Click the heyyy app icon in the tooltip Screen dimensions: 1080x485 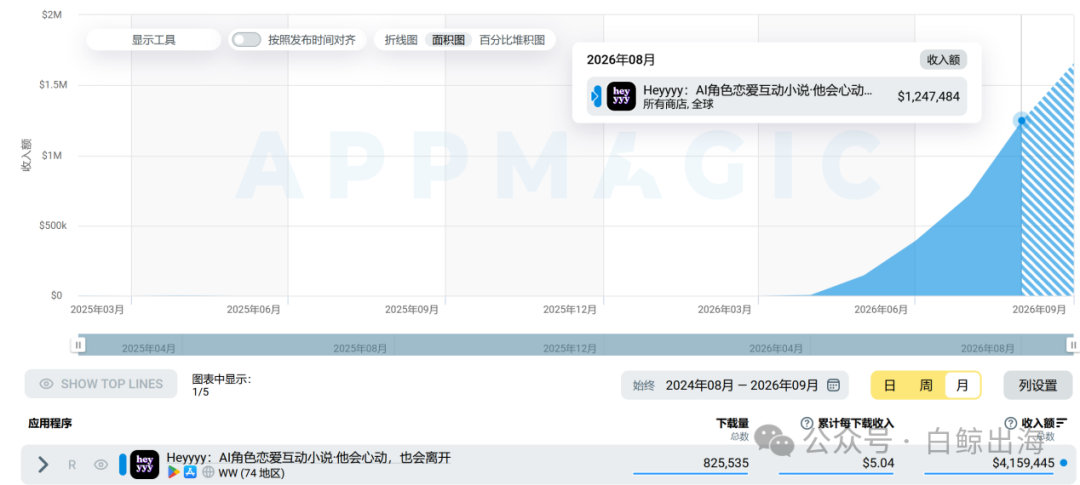coord(621,96)
